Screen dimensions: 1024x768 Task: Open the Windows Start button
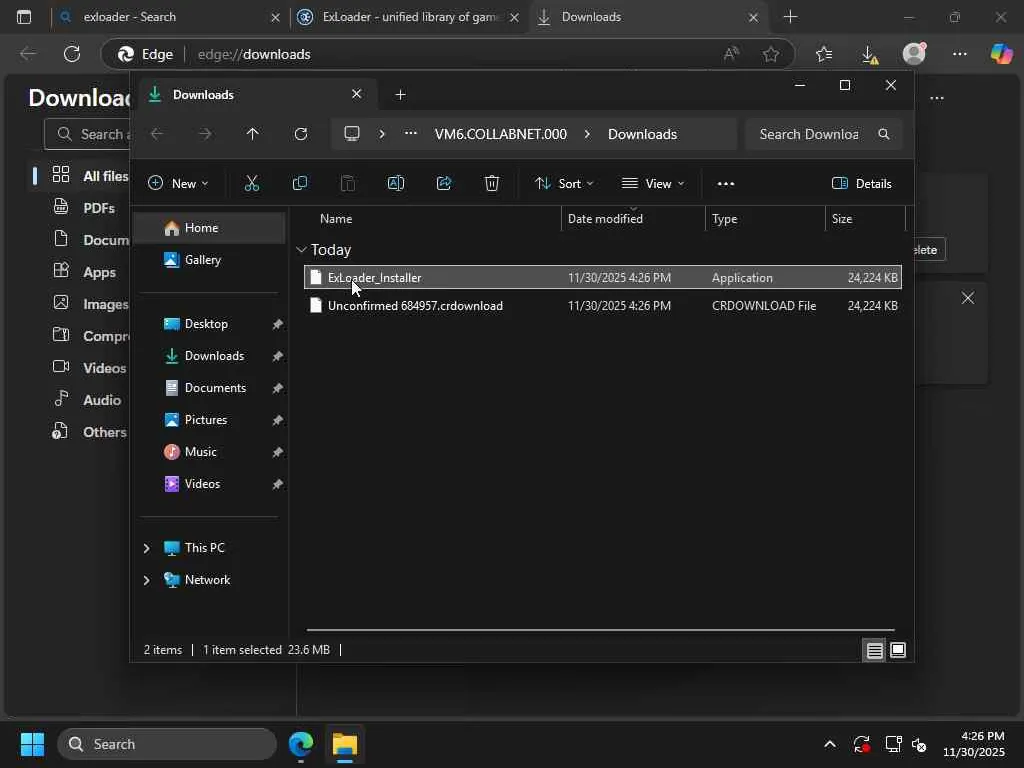tap(32, 744)
